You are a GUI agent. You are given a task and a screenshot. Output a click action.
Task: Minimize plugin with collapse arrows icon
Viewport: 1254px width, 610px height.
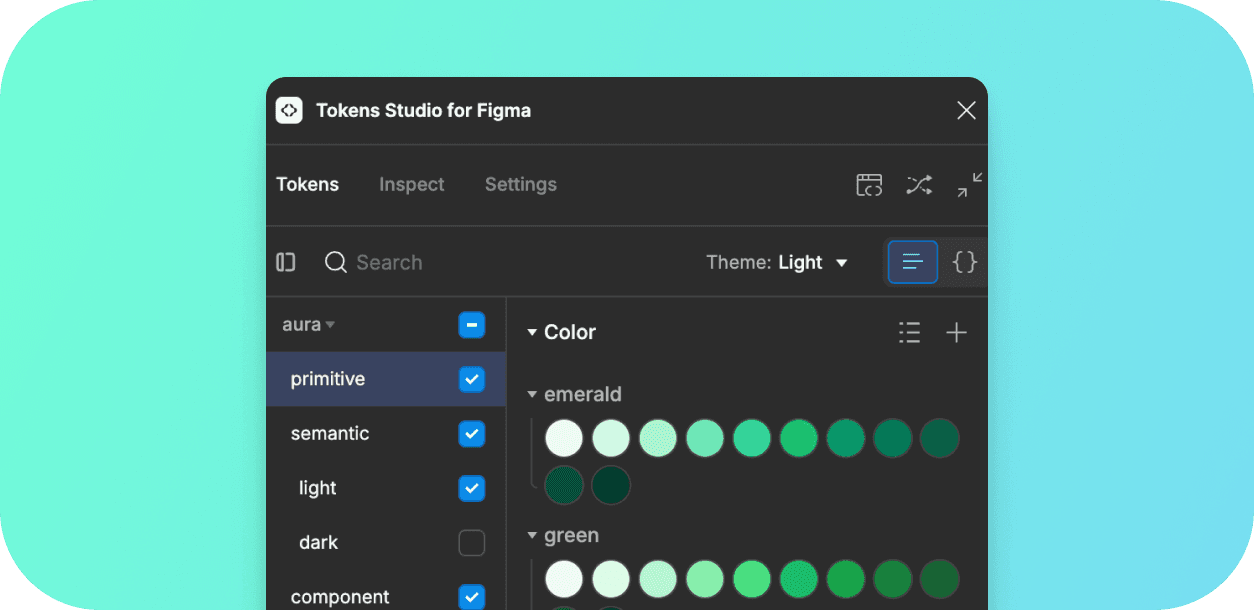point(968,185)
